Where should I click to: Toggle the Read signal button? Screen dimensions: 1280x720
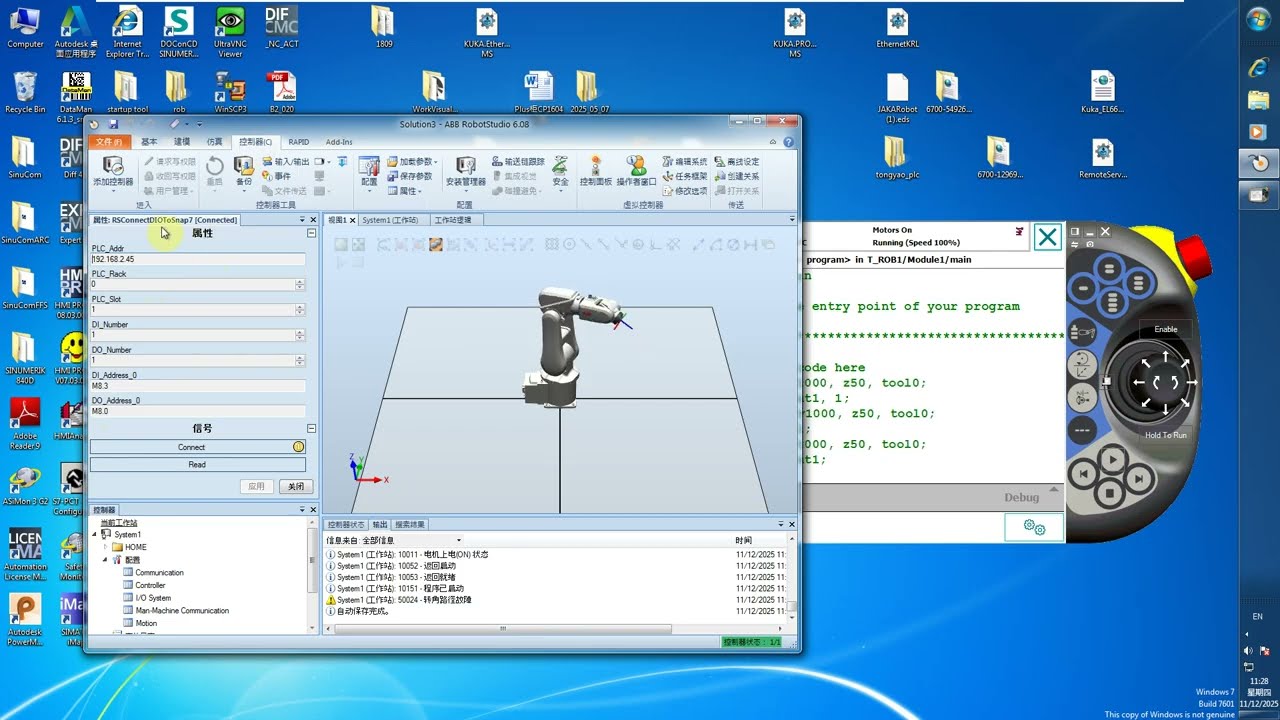(198, 464)
